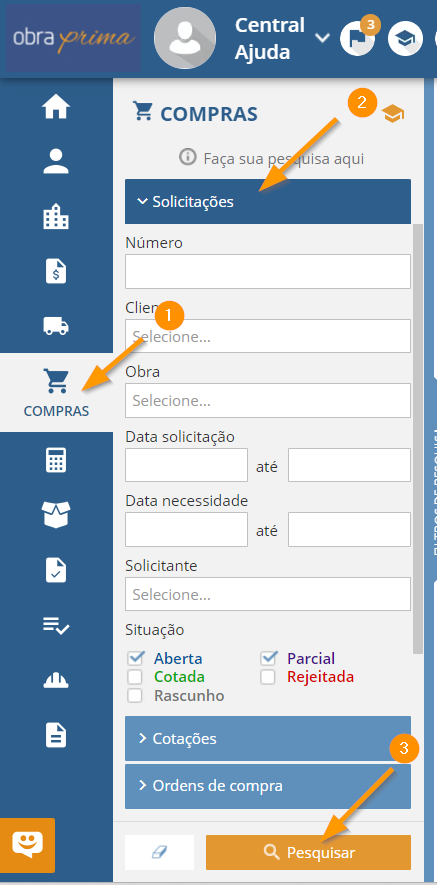The image size is (437, 885).
Task: Open the home icon in the sidebar
Action: click(56, 107)
